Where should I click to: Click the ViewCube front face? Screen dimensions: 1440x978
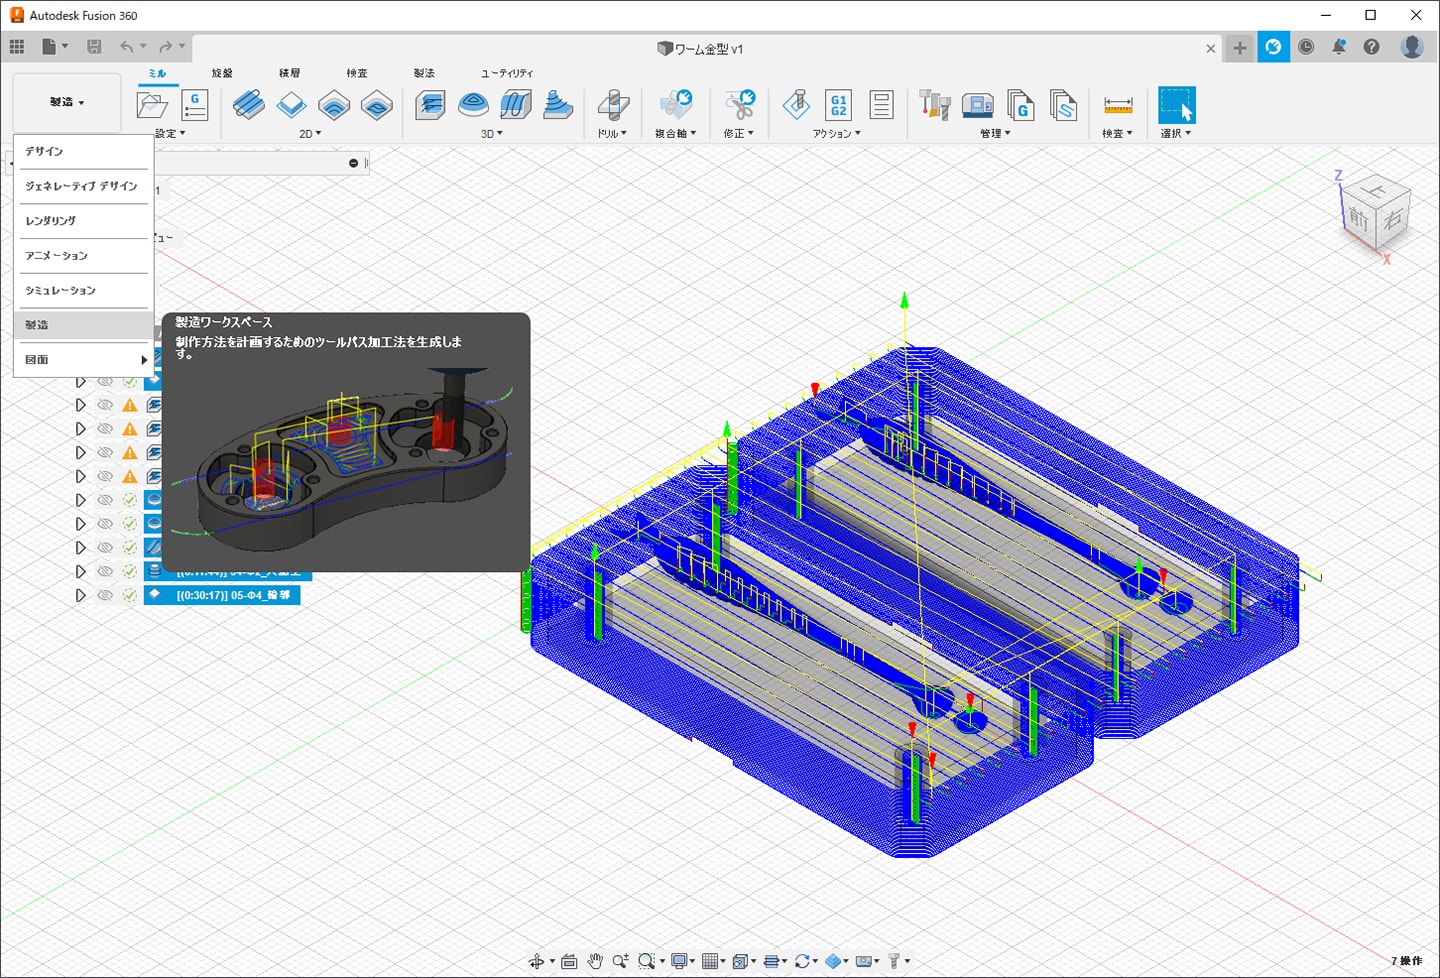pyautogui.click(x=1358, y=218)
